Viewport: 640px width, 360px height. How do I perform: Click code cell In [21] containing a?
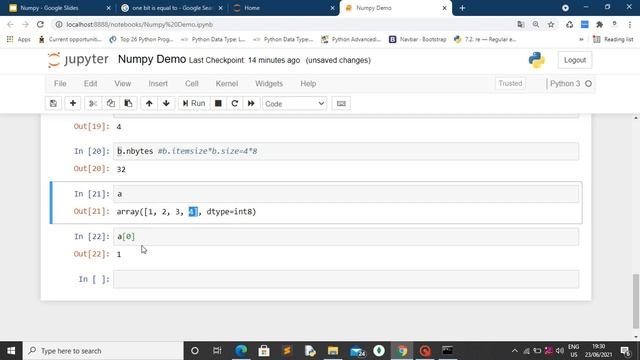pos(346,194)
